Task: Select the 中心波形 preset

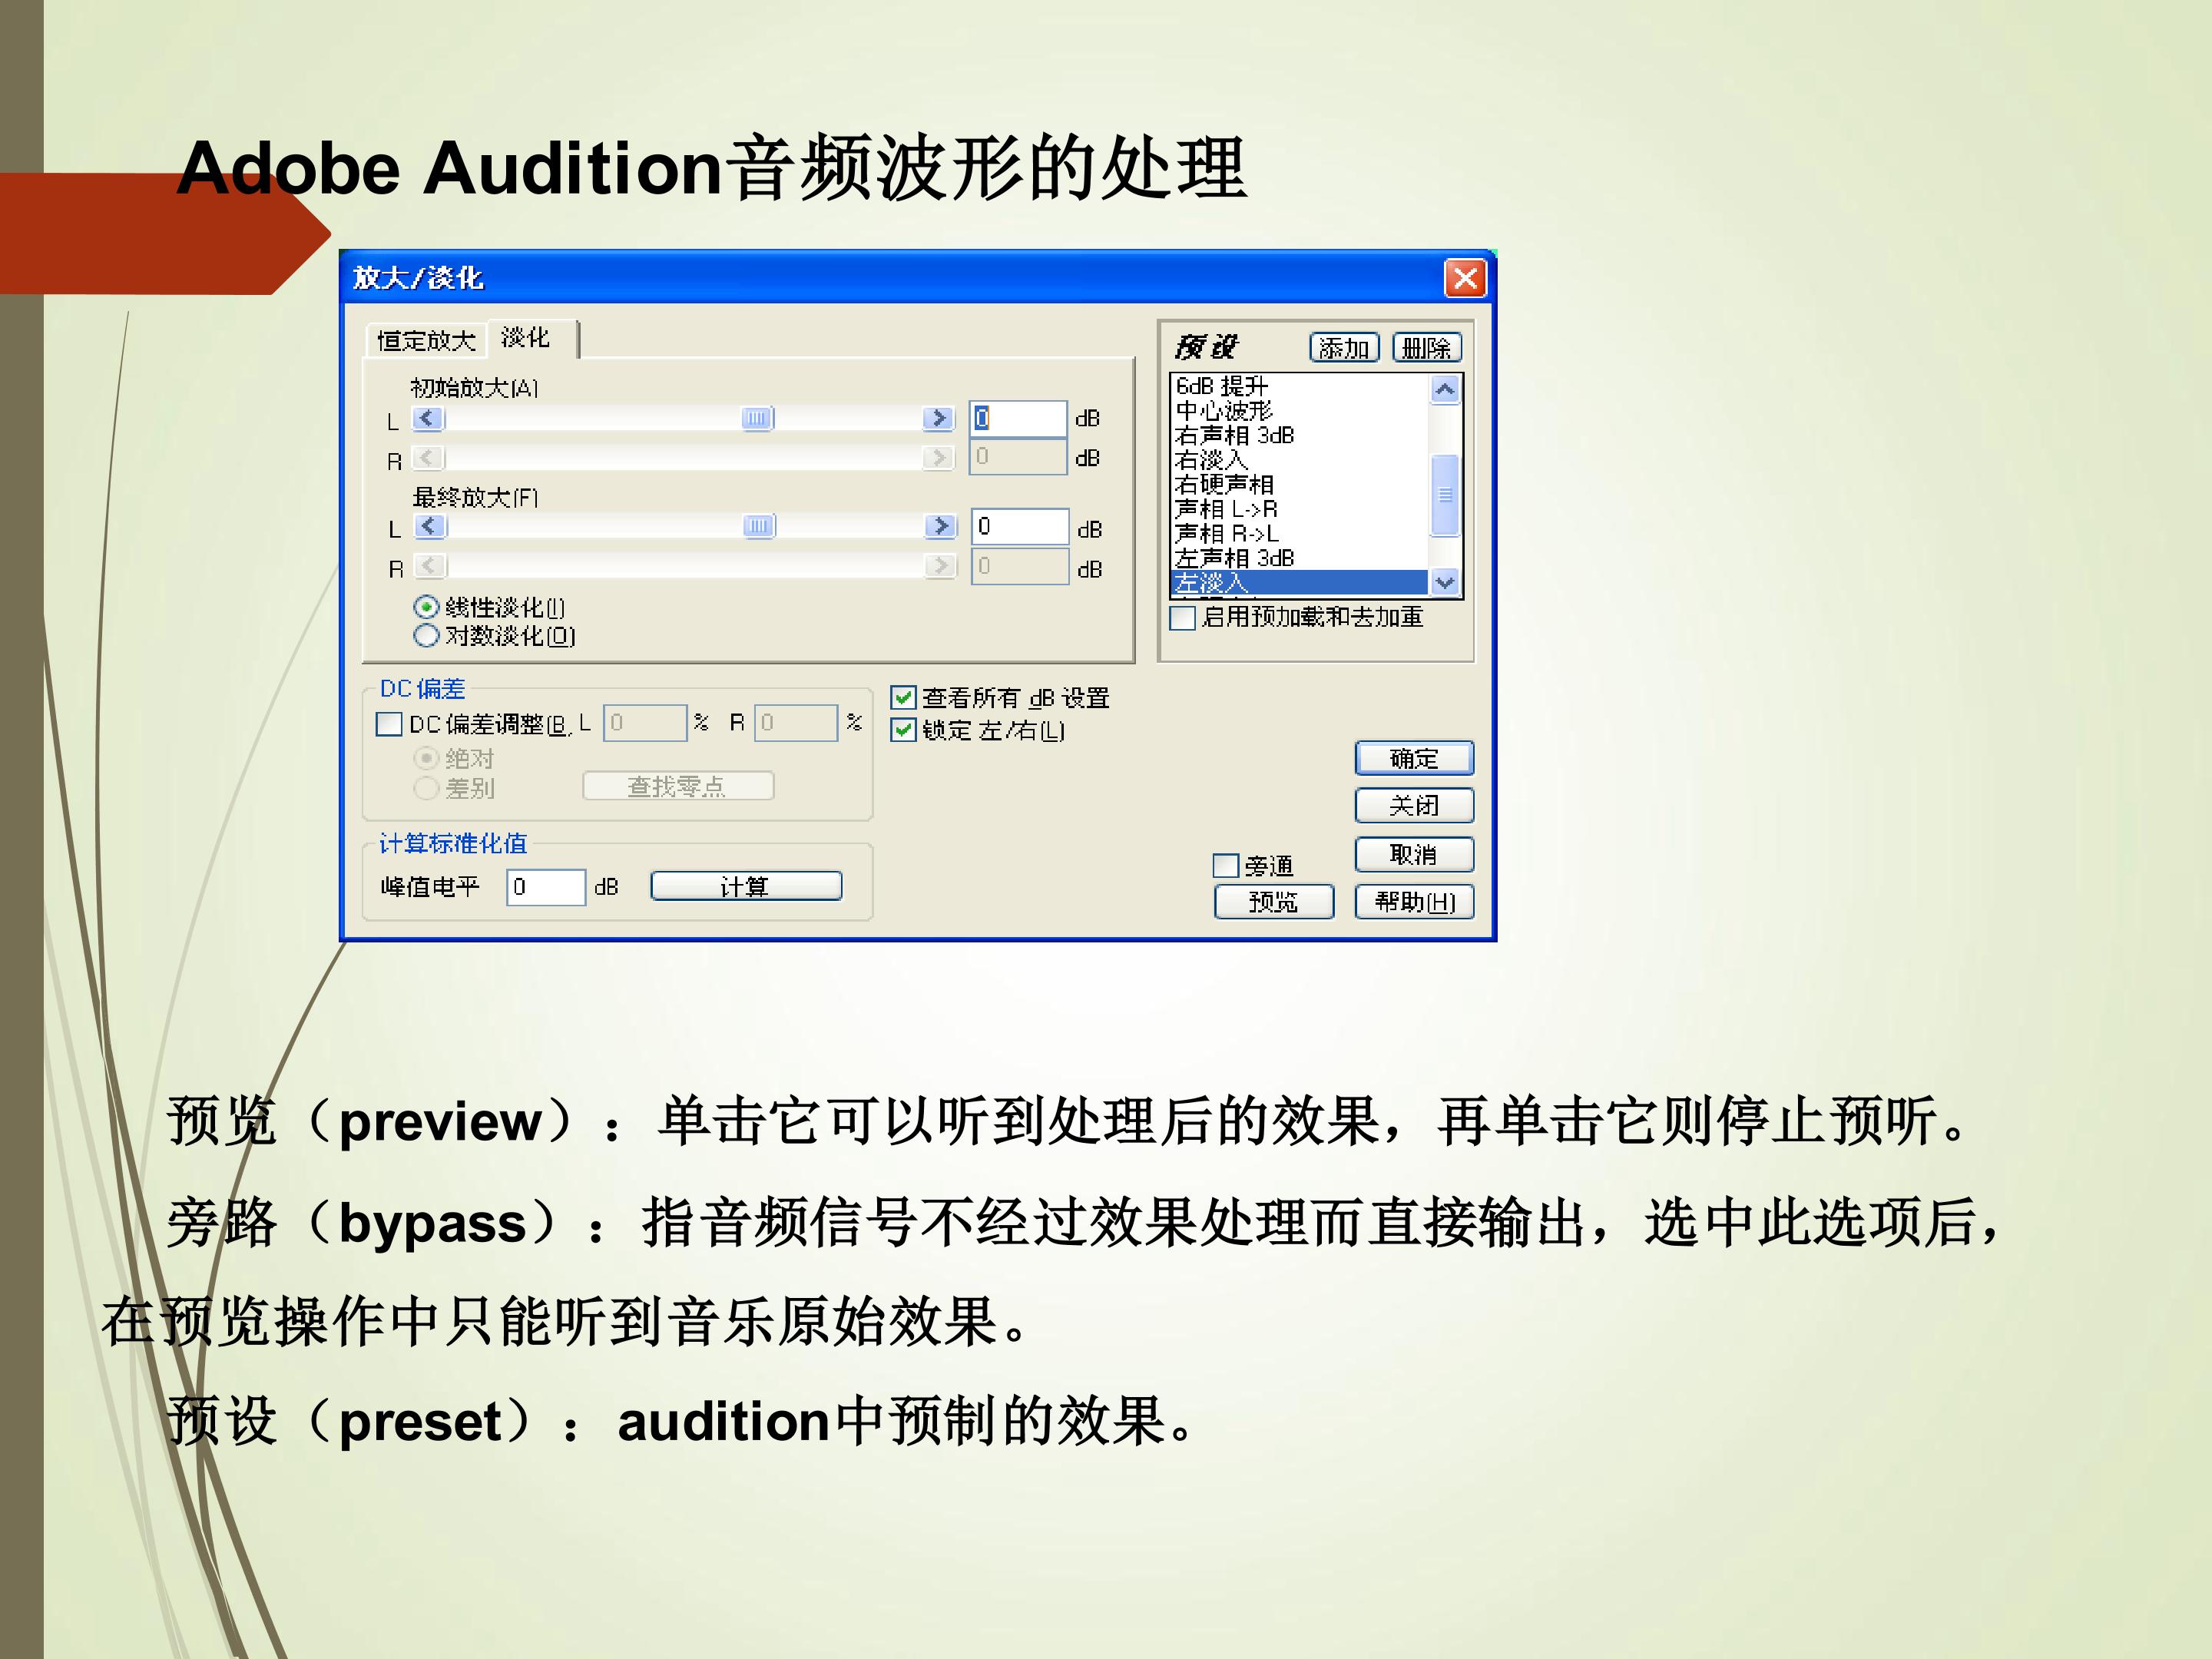Action: (x=1299, y=411)
